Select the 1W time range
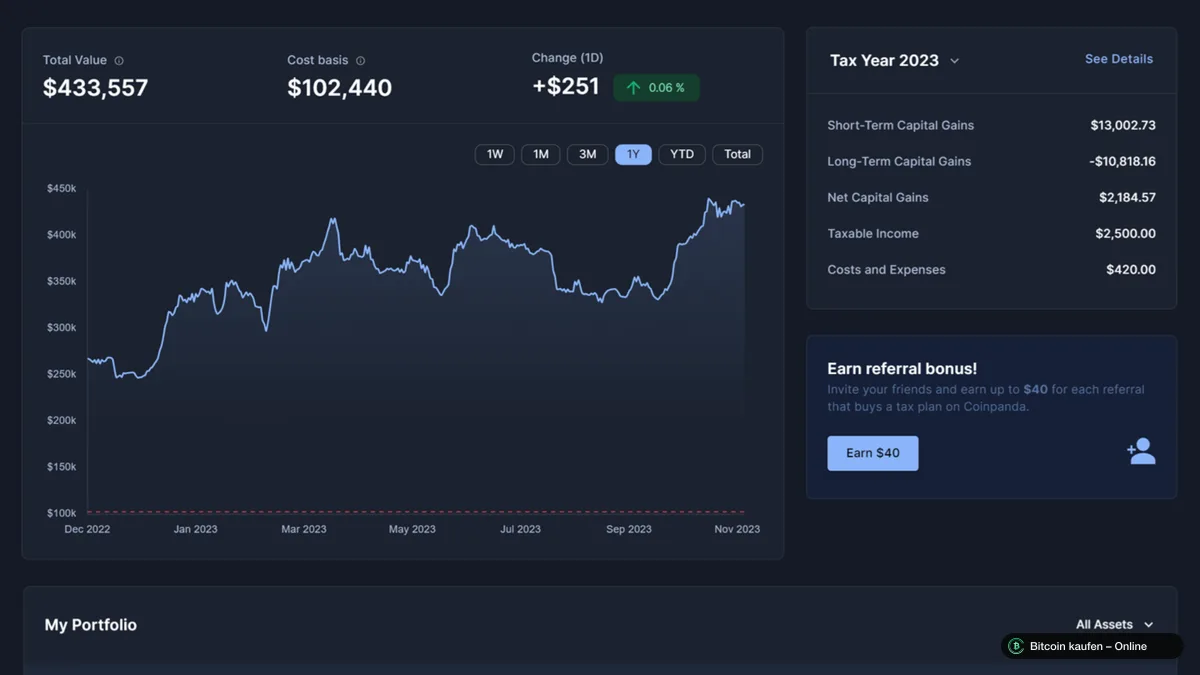The image size is (1200, 675). tap(495, 154)
